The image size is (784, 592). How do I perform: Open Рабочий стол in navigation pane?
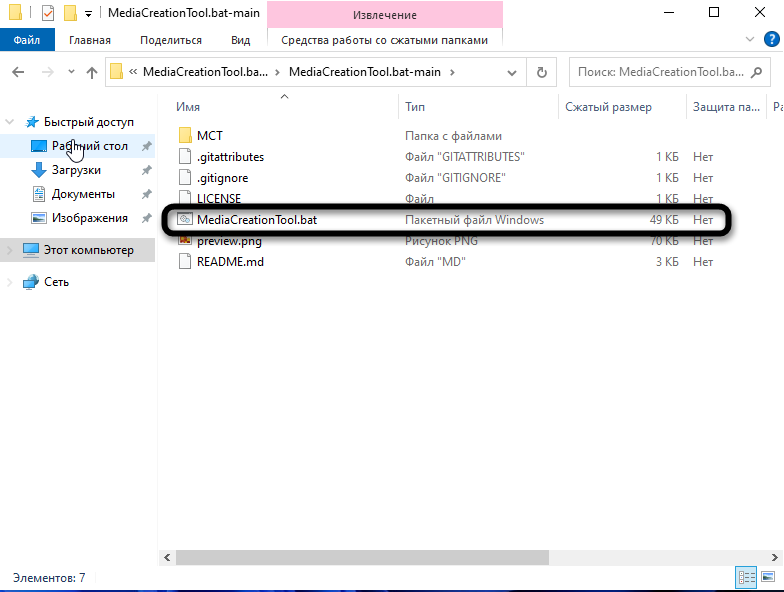tap(90, 146)
